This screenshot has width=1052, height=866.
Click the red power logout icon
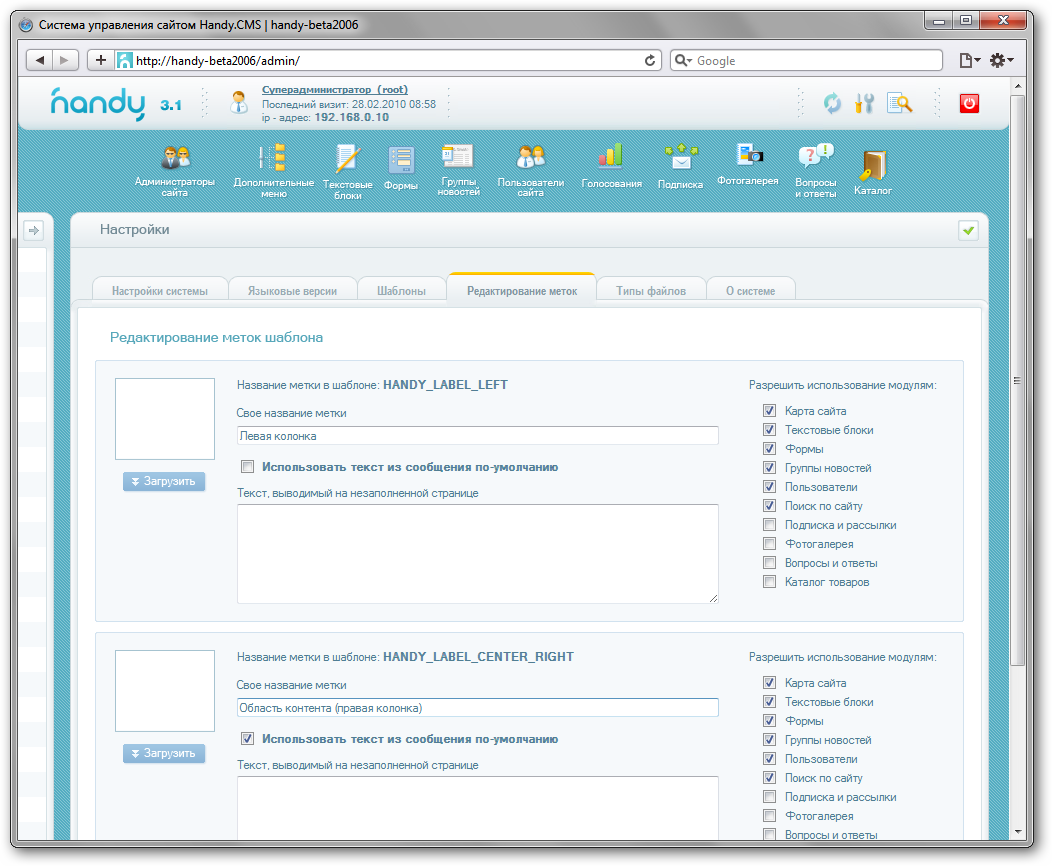tap(969, 103)
